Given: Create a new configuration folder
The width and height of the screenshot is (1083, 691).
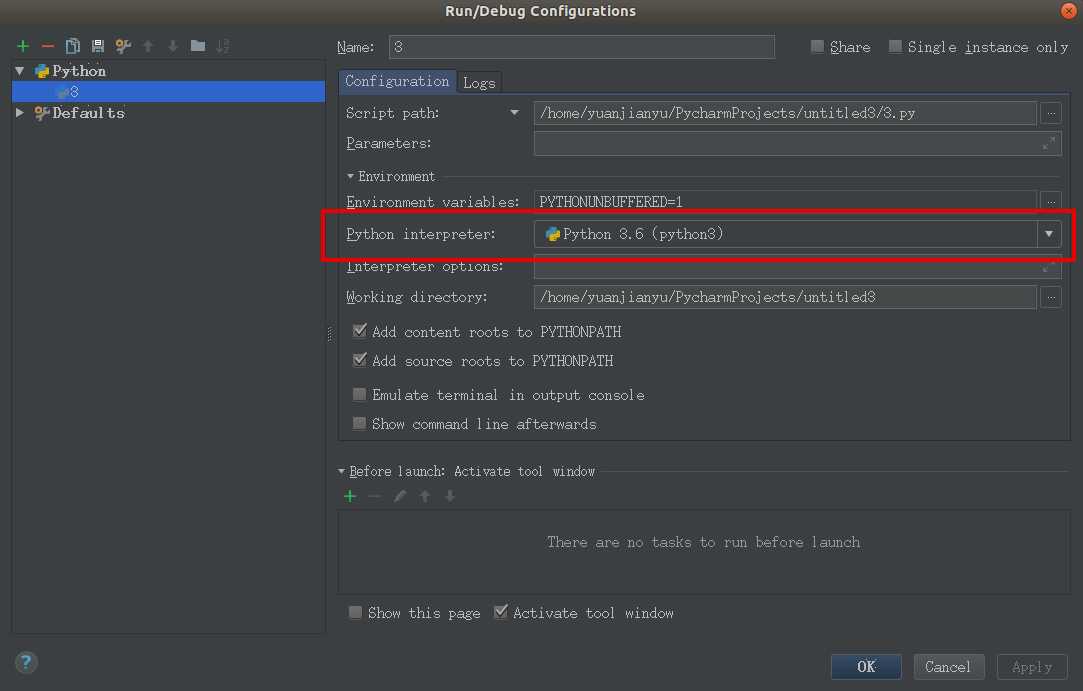Looking at the screenshot, I should click(x=198, y=46).
